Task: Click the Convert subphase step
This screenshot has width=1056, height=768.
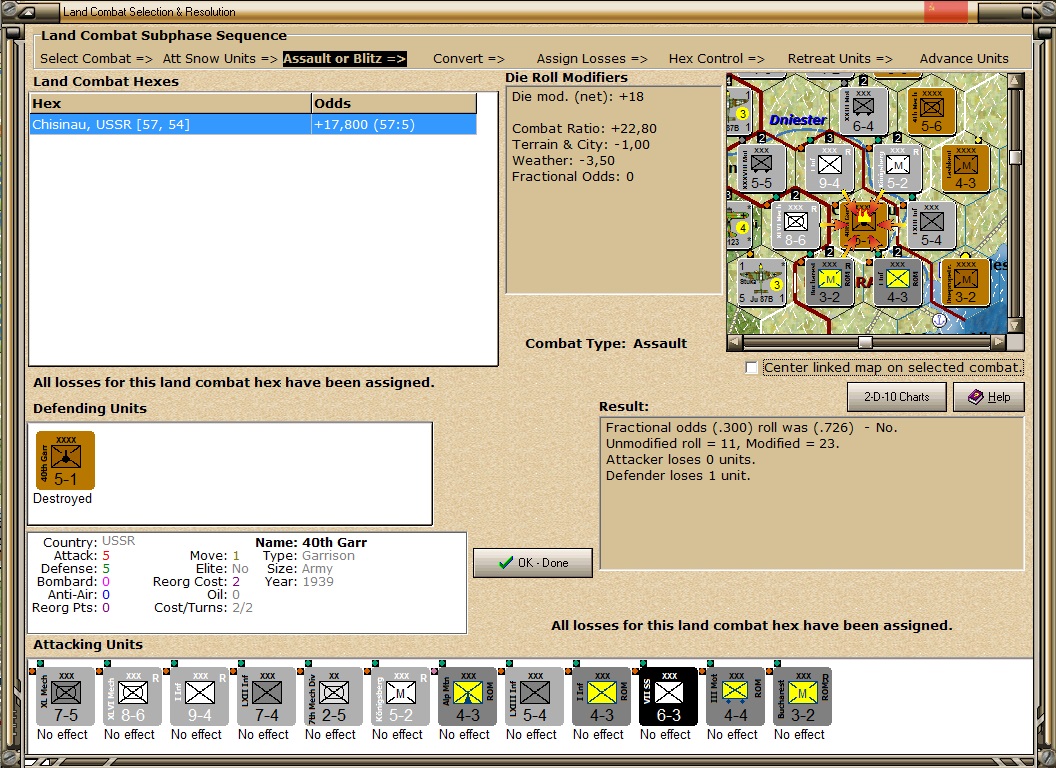Action: click(469, 59)
